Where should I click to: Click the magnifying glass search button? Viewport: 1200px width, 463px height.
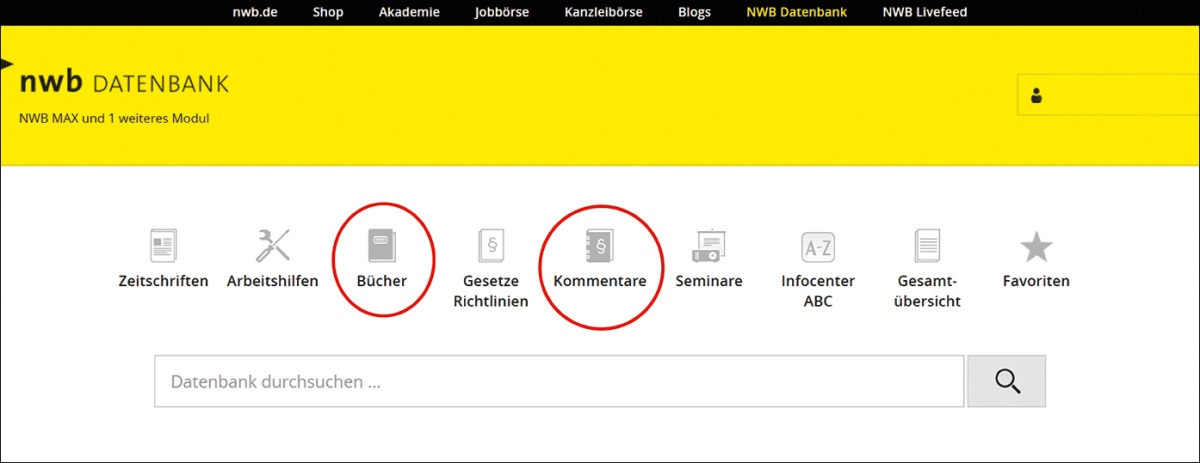1006,381
